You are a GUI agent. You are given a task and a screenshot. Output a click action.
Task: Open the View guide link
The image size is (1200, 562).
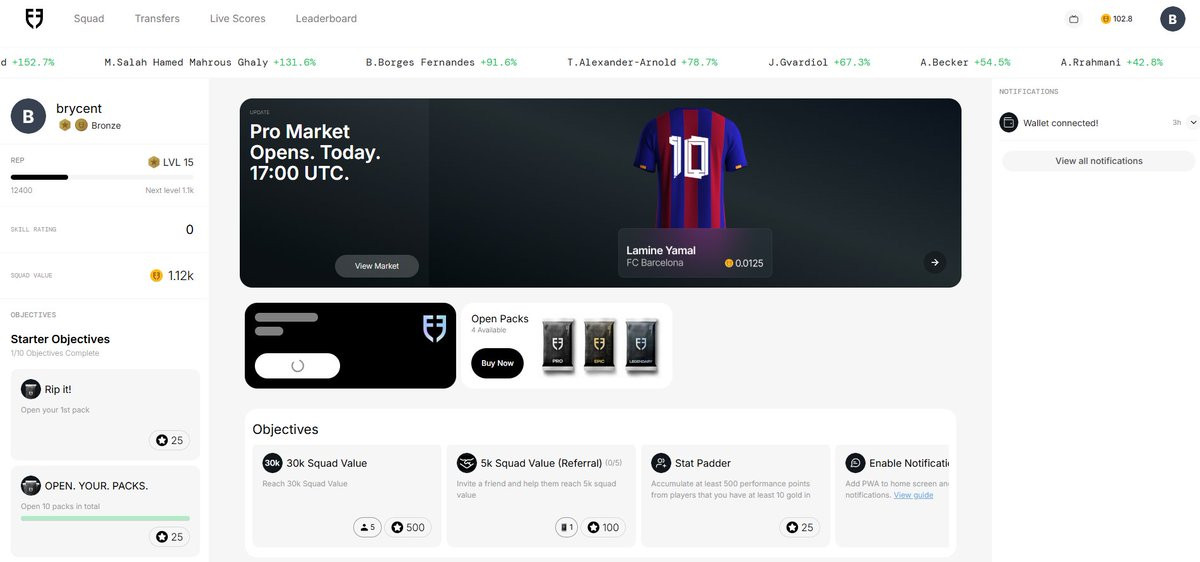[x=913, y=495]
